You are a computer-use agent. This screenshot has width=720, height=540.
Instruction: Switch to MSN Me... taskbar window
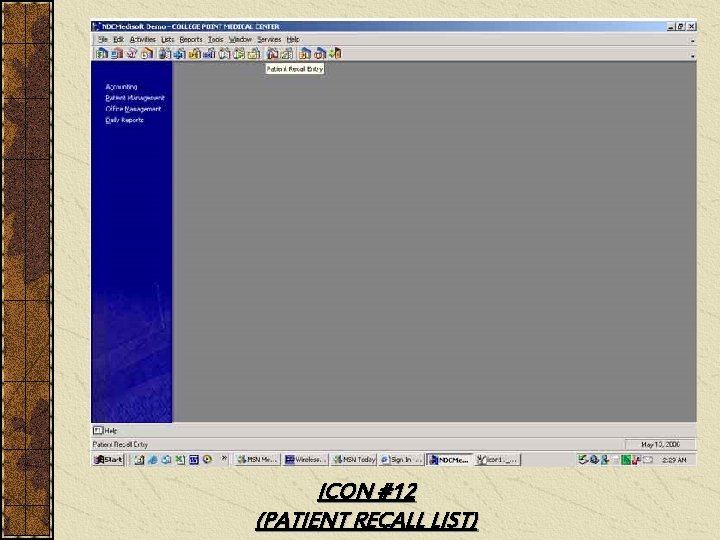(257, 460)
